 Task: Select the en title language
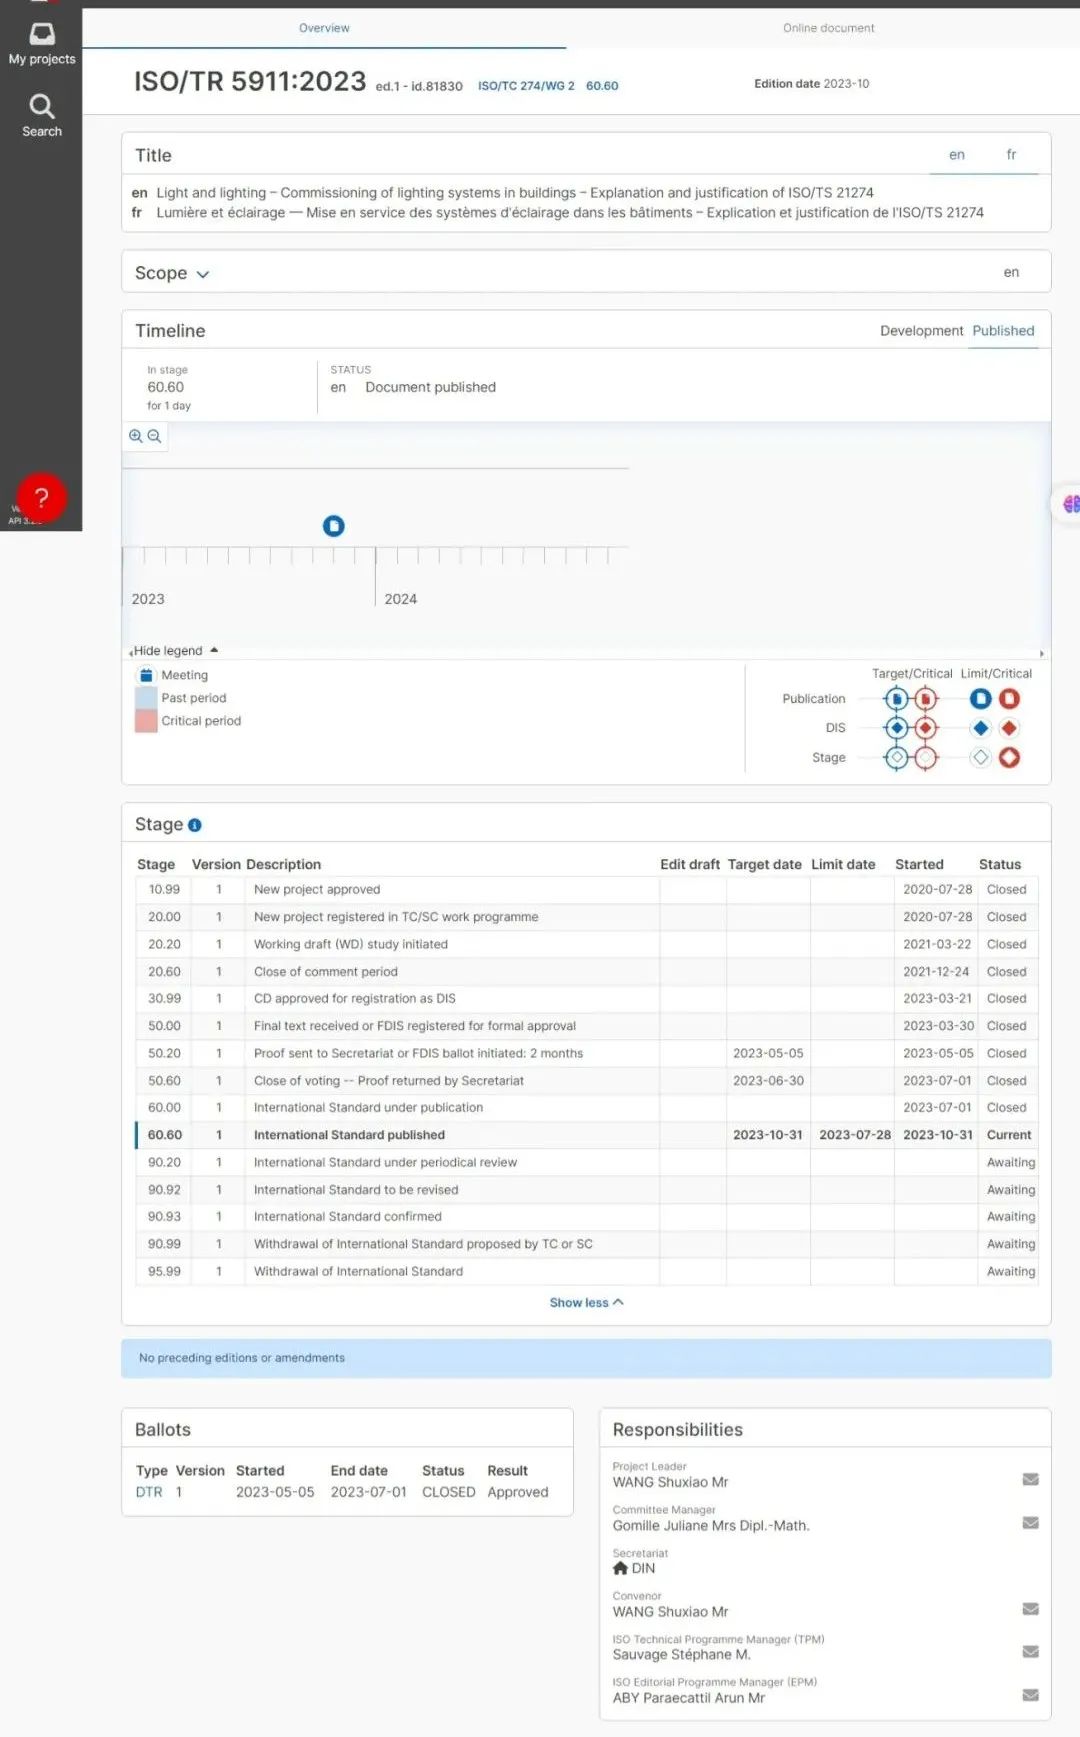957,155
